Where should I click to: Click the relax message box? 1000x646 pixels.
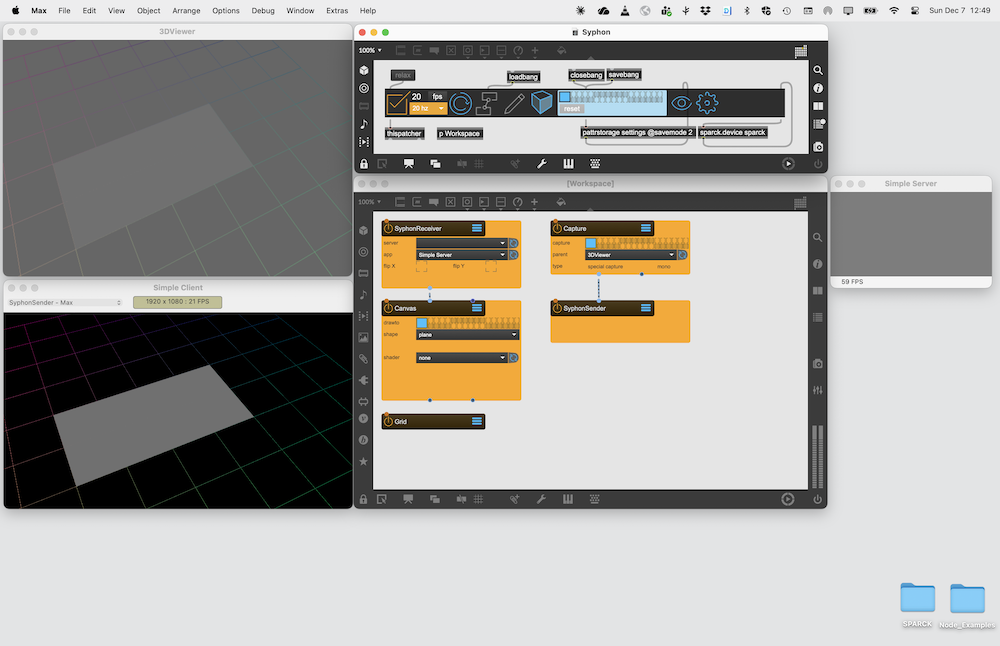pyautogui.click(x=402, y=75)
